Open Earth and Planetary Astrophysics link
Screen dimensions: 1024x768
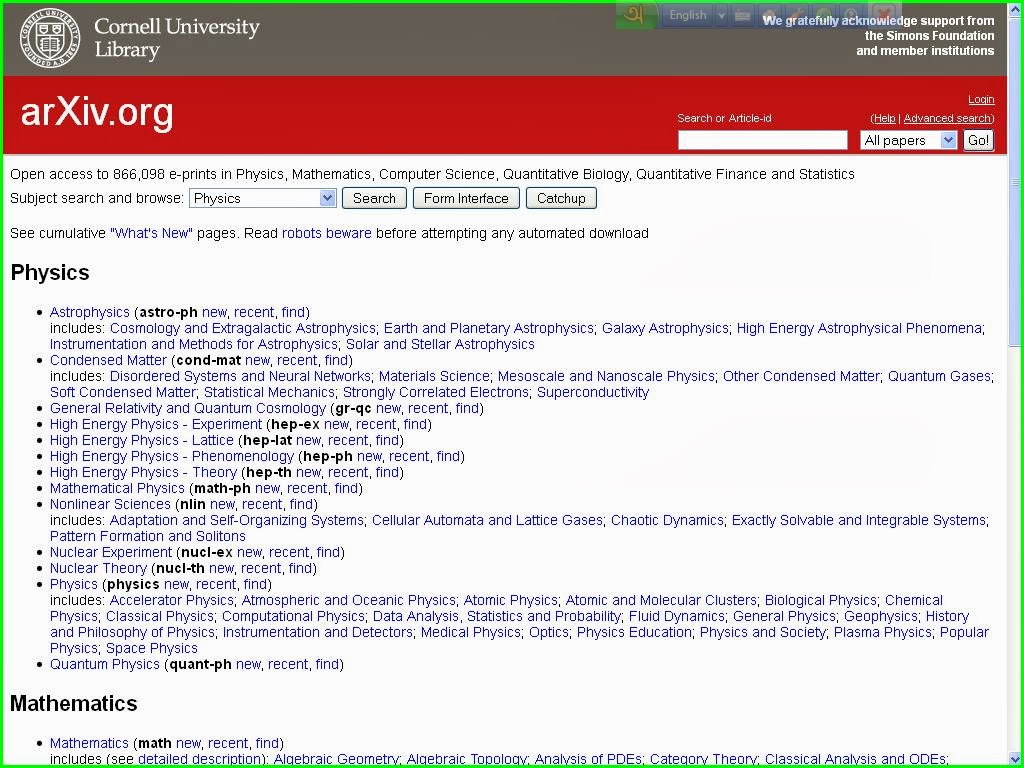point(488,328)
